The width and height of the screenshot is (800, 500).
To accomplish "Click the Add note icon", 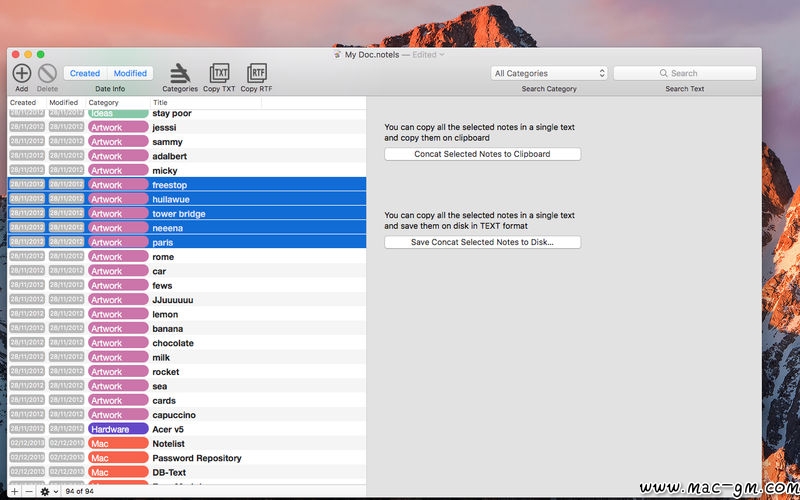I will (21, 73).
